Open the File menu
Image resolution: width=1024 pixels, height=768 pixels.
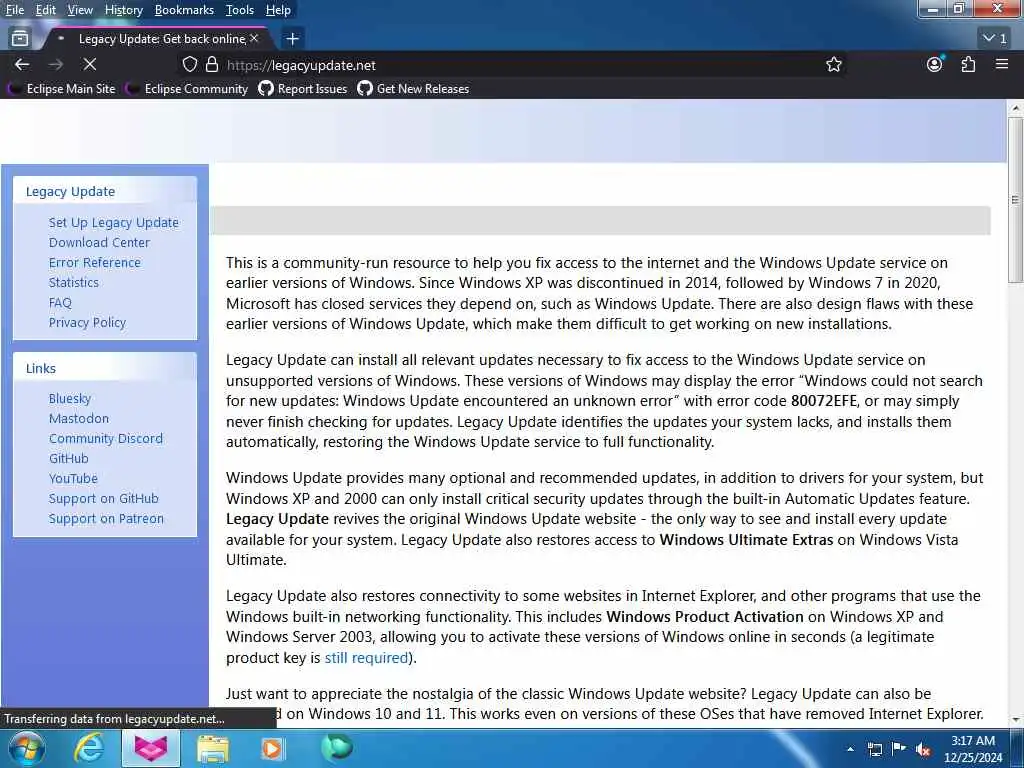[14, 10]
